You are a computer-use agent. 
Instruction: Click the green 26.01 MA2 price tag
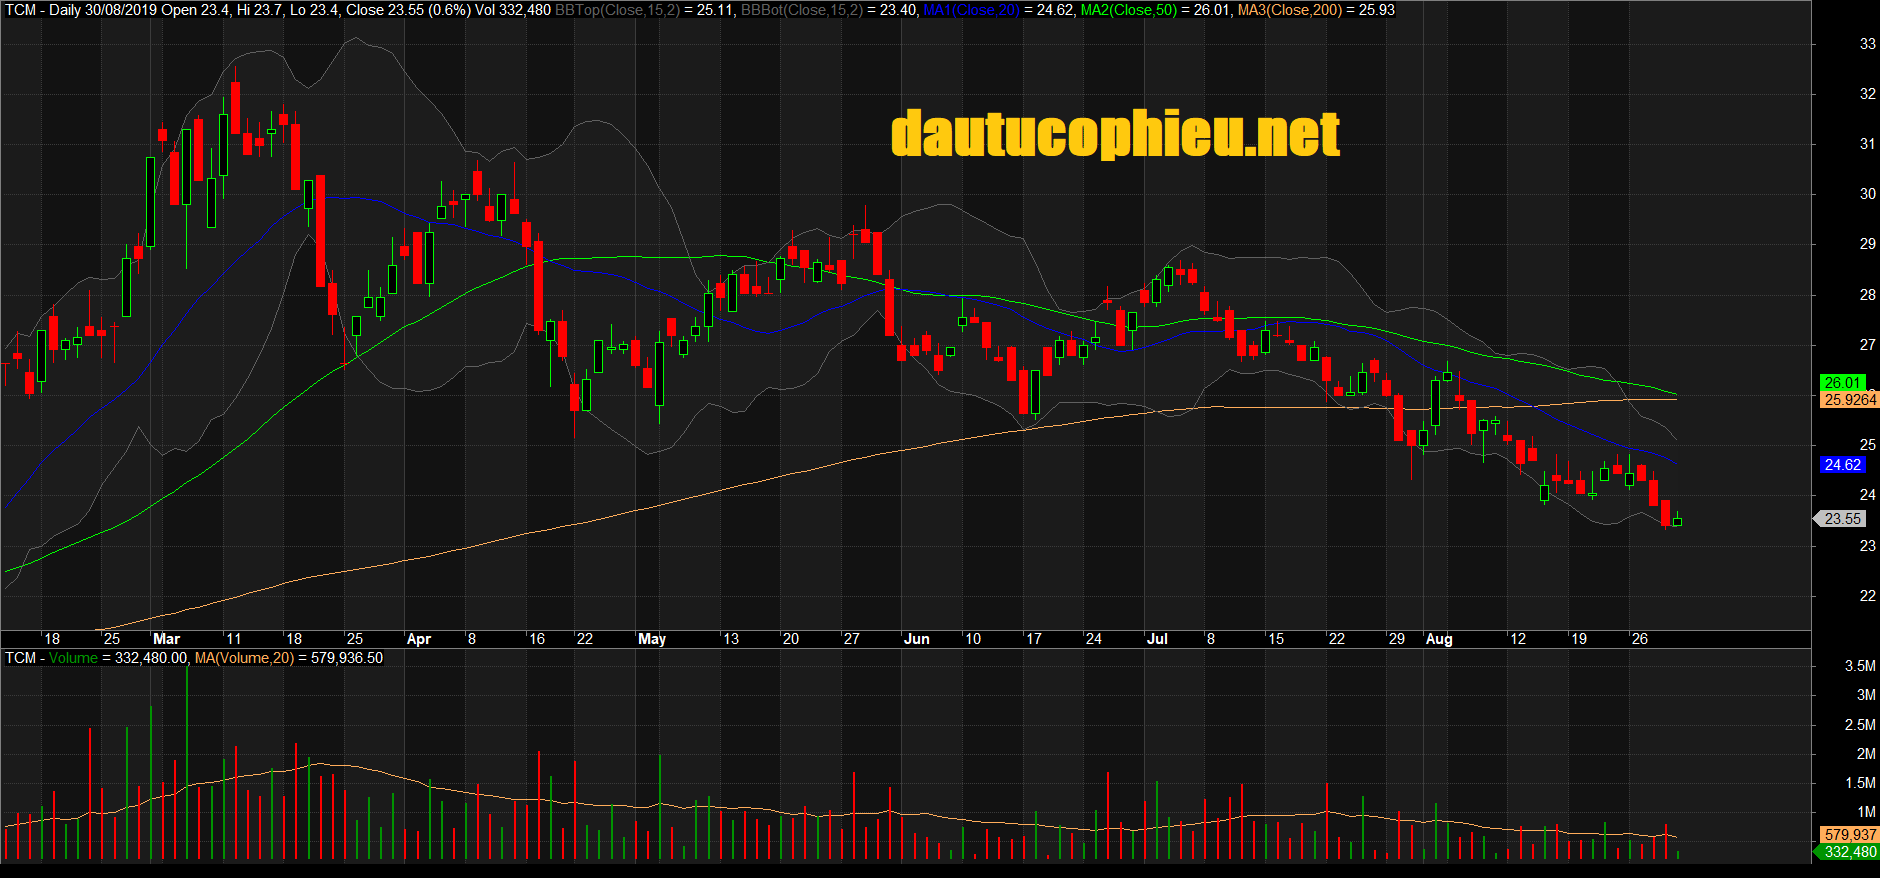point(1842,383)
